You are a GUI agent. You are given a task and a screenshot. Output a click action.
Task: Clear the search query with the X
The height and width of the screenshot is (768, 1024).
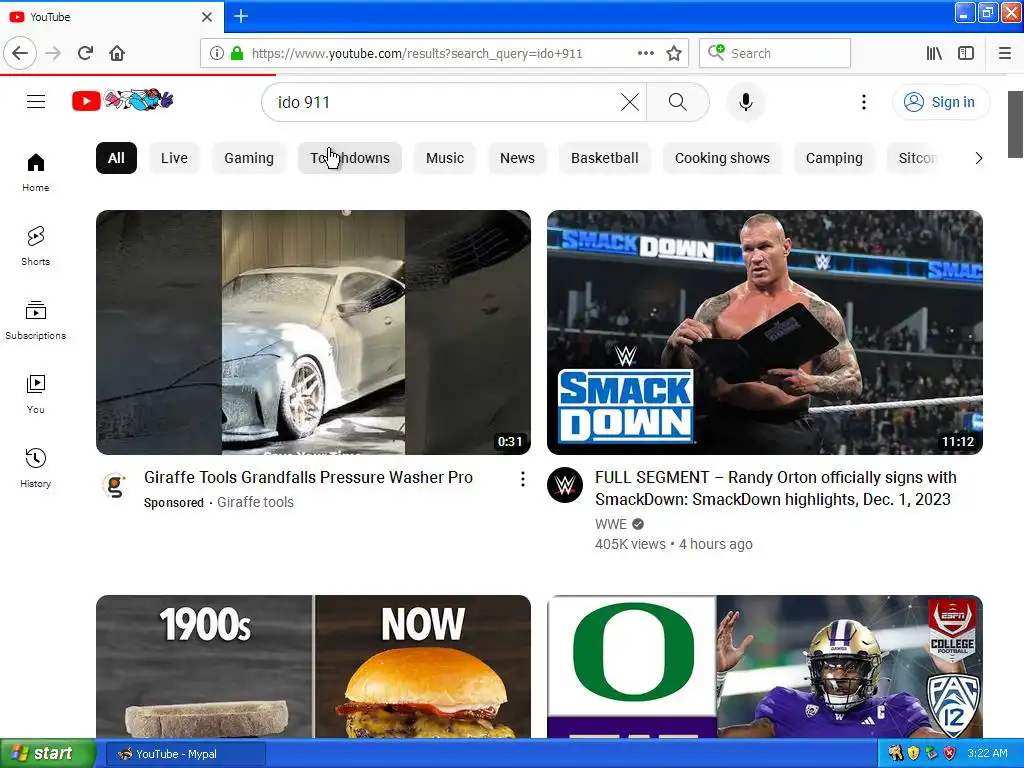(x=630, y=102)
